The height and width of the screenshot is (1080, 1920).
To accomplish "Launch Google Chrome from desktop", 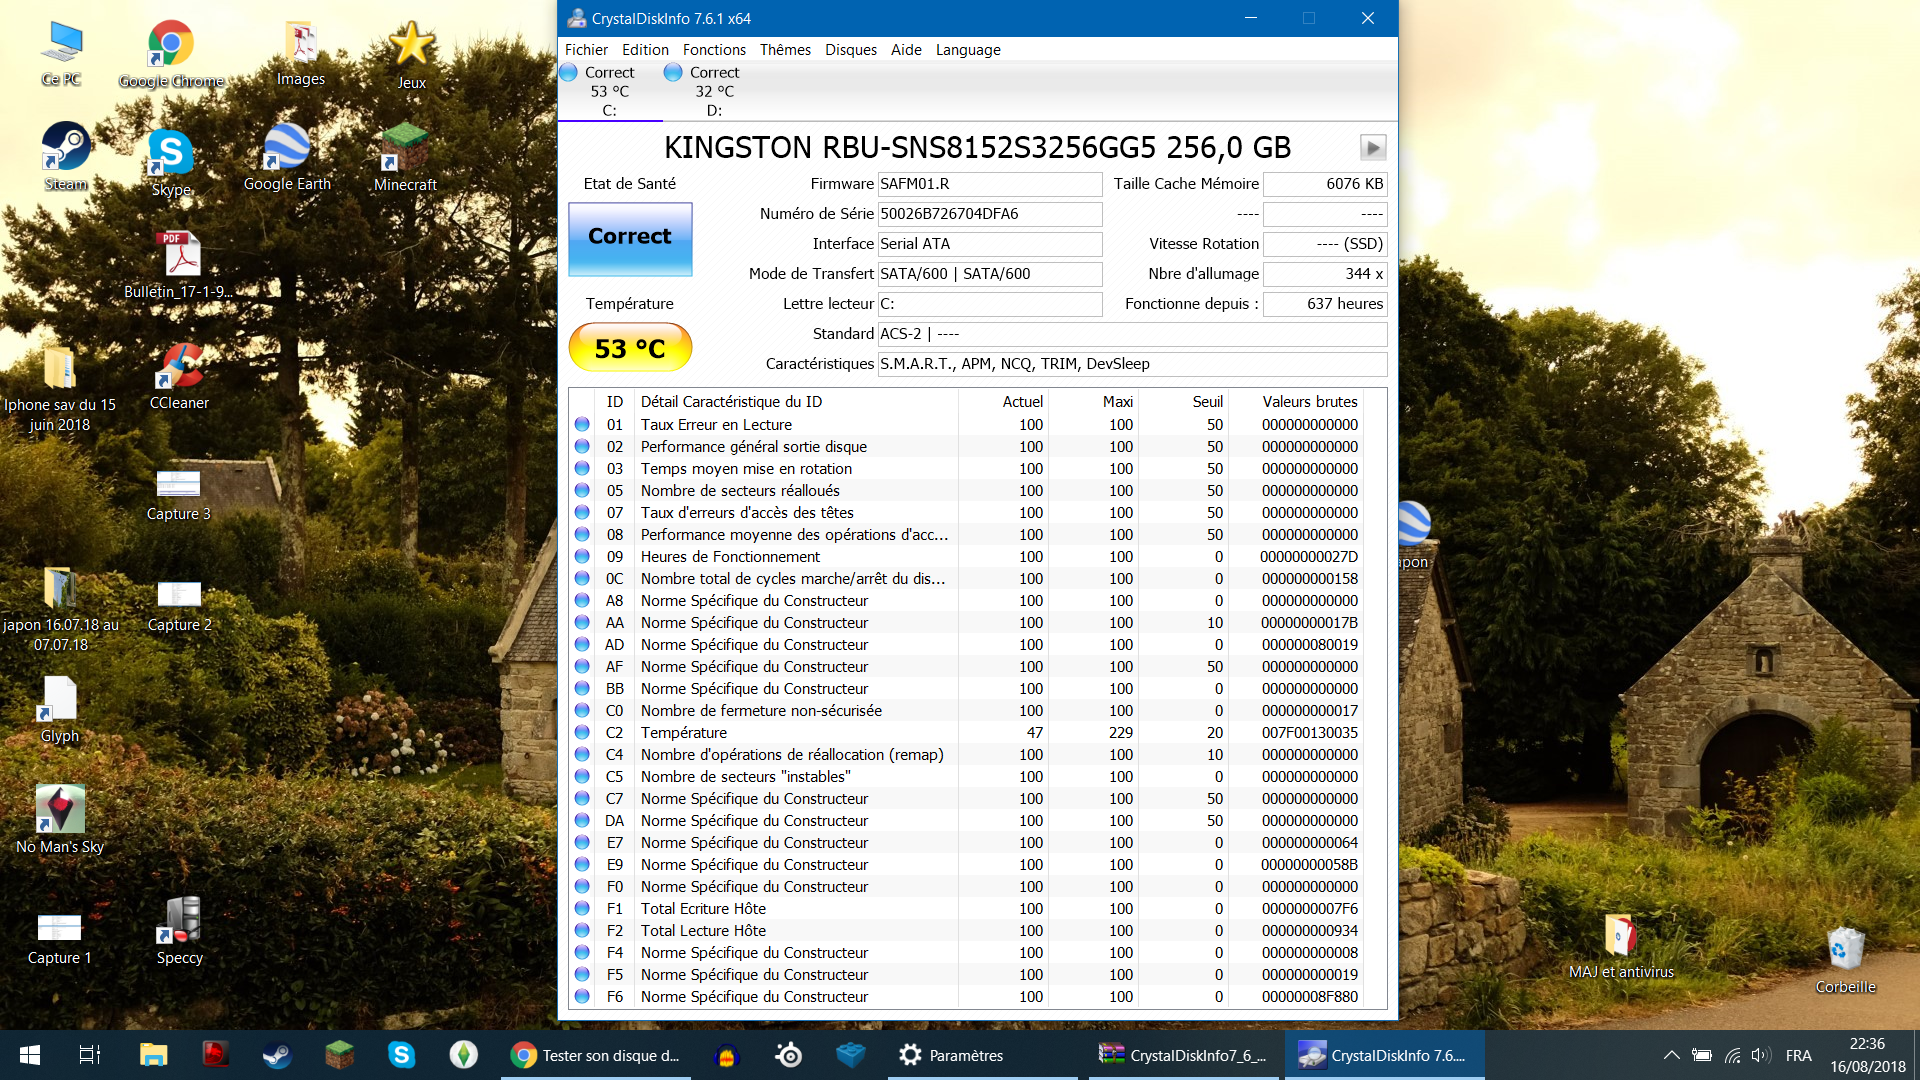I will pyautogui.click(x=171, y=54).
